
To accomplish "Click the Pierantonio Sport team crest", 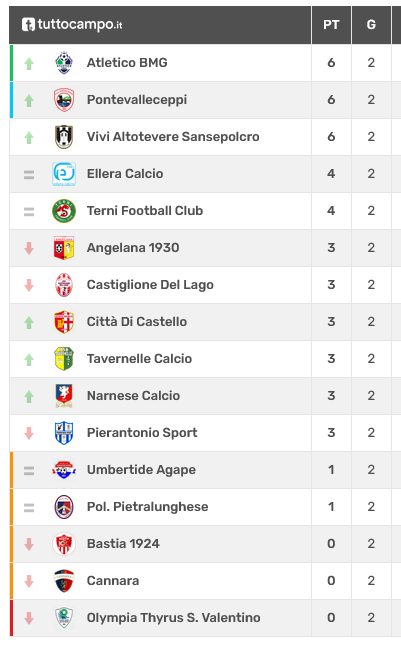I will click(64, 433).
